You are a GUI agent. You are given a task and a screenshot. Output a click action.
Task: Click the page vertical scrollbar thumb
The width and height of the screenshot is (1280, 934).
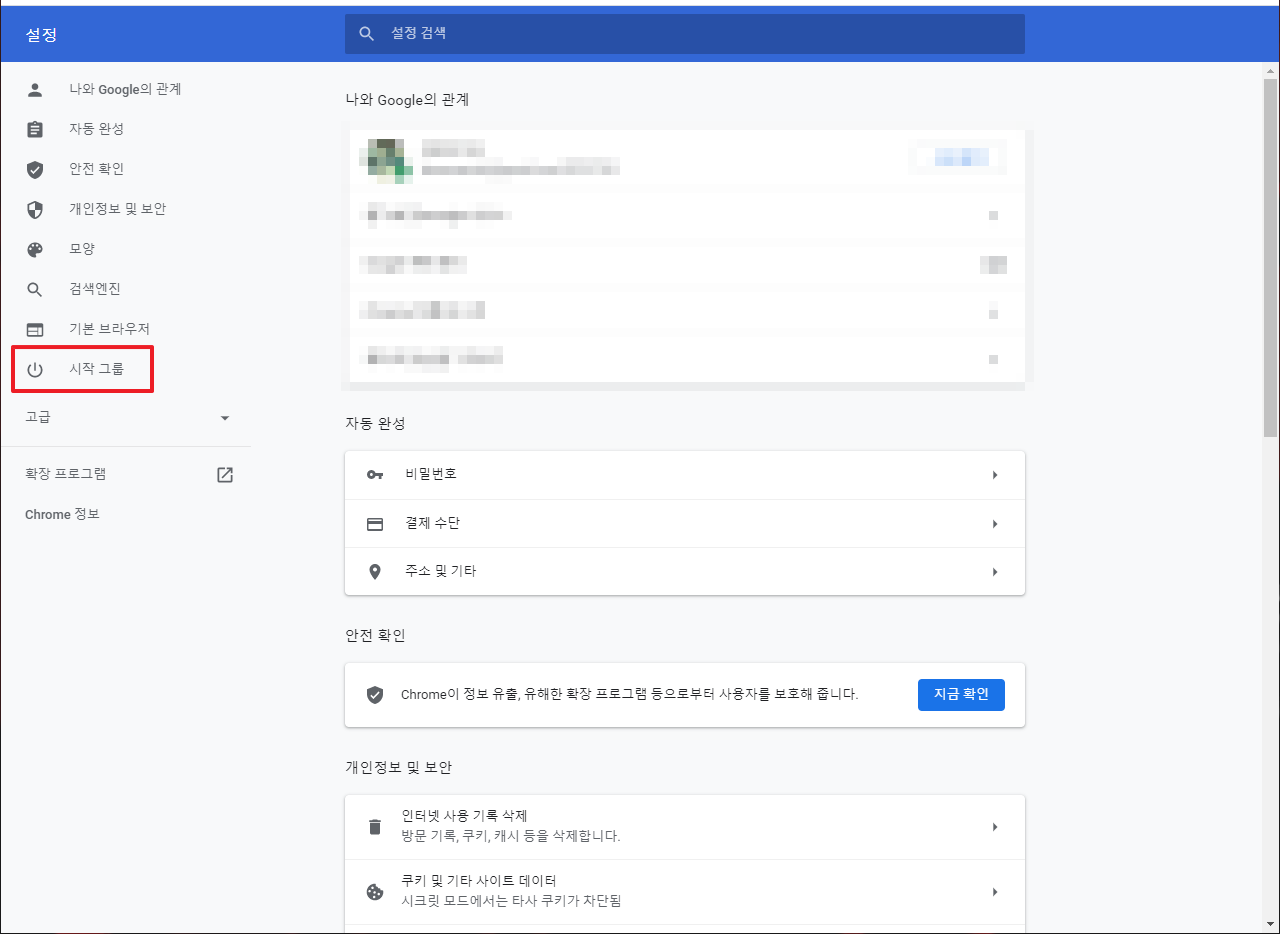[1270, 258]
